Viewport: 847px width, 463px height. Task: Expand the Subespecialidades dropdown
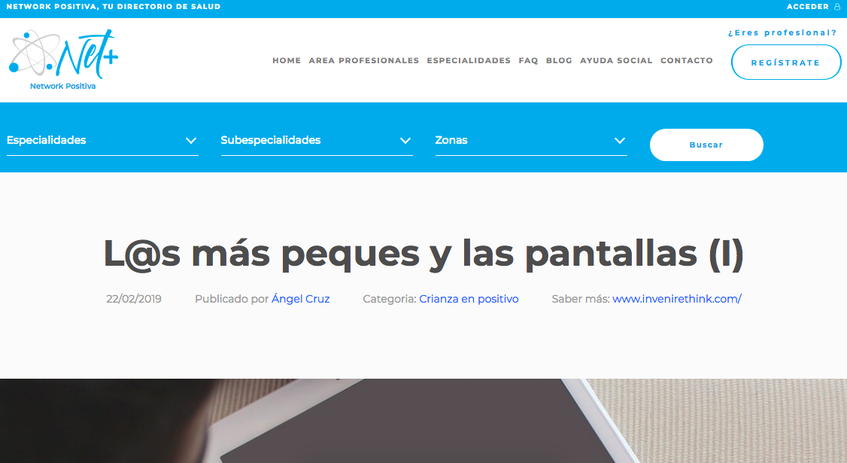pos(317,140)
